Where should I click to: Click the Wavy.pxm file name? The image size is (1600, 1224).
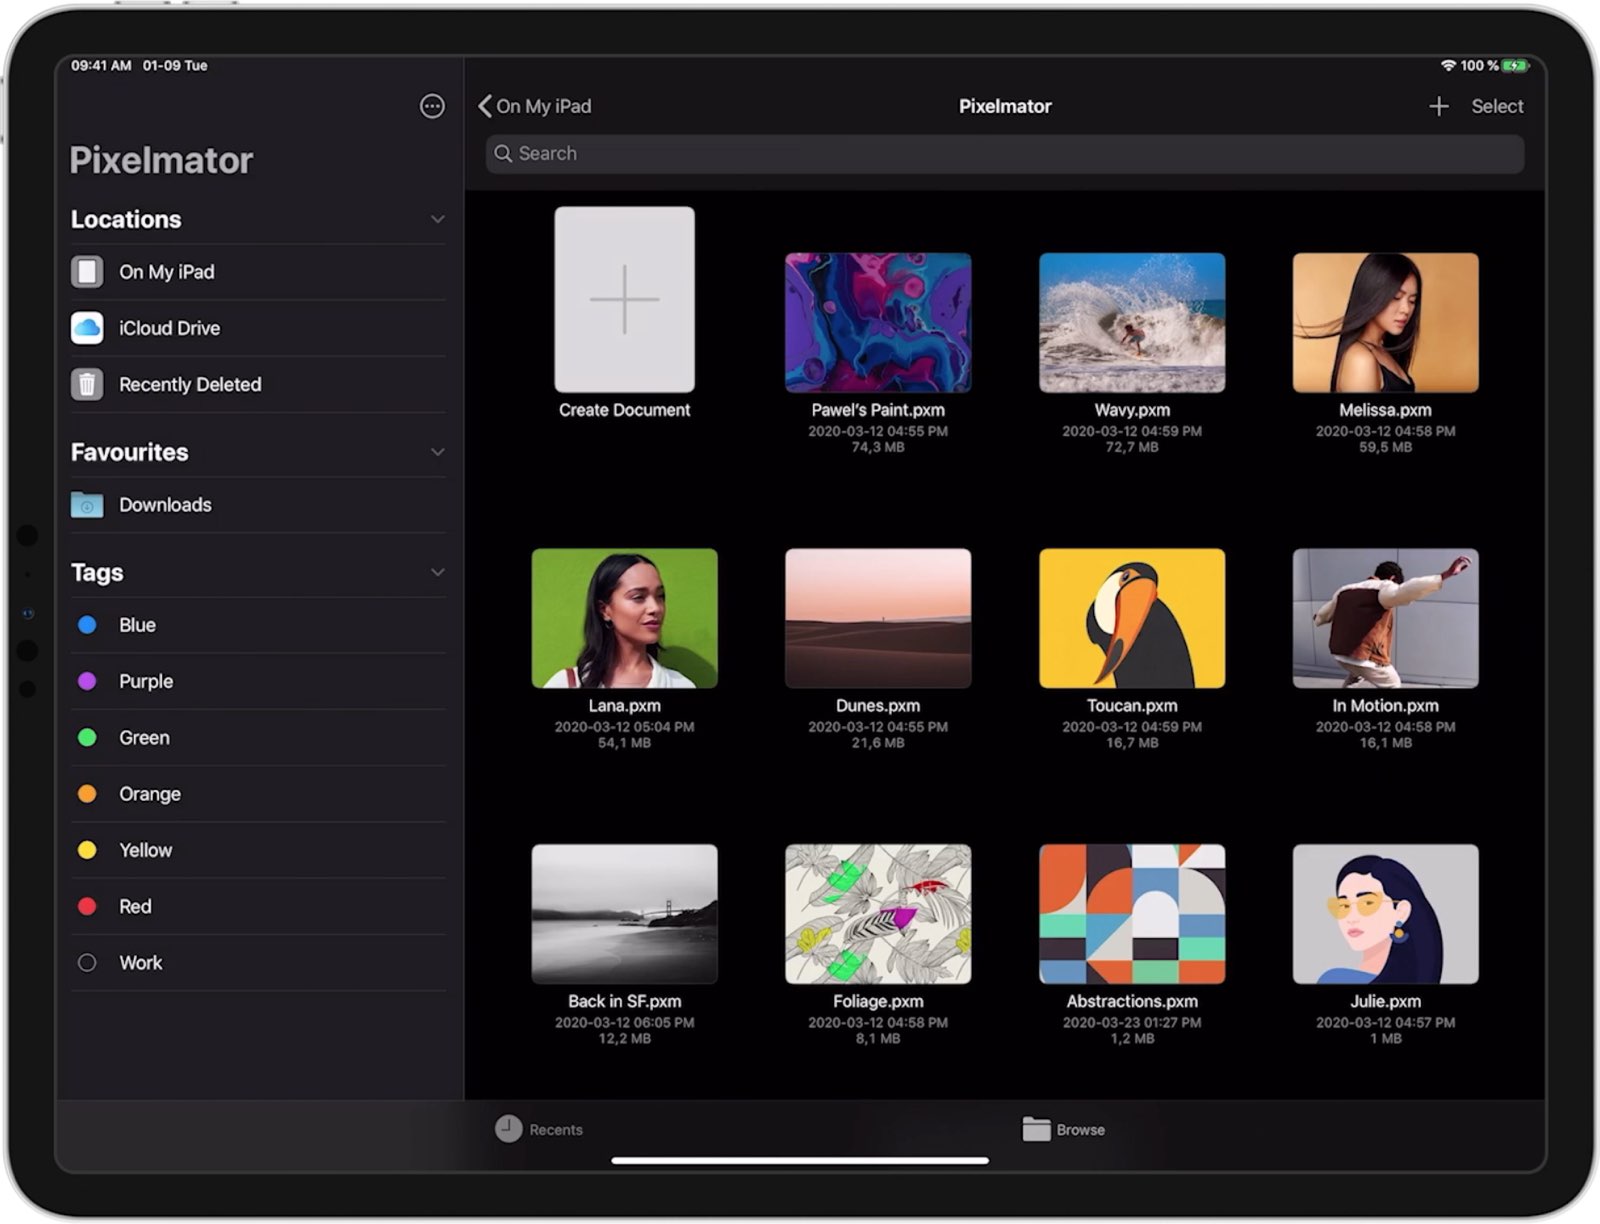pyautogui.click(x=1132, y=410)
